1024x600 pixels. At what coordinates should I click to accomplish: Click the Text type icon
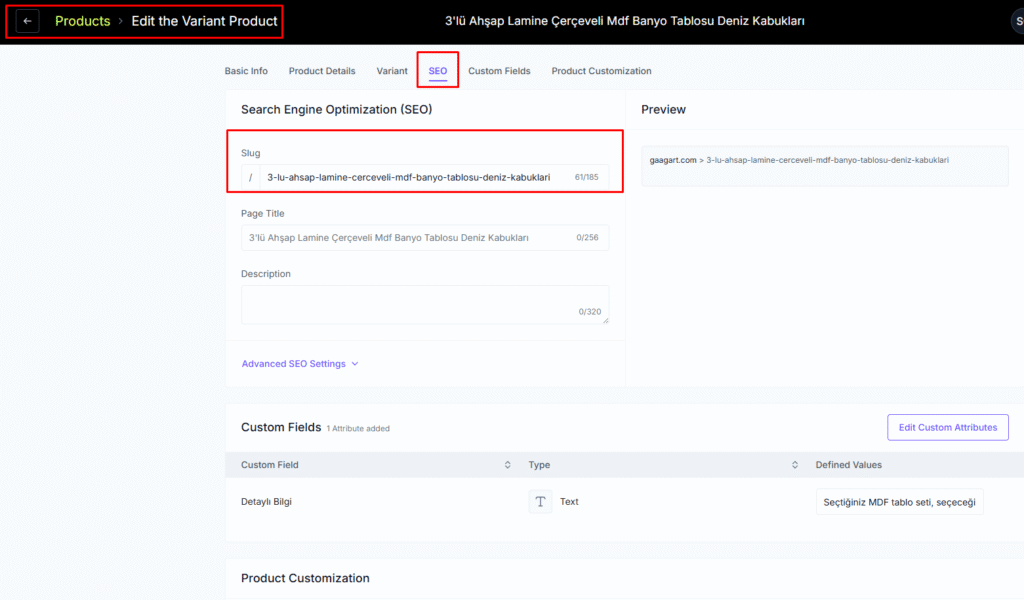(540, 502)
